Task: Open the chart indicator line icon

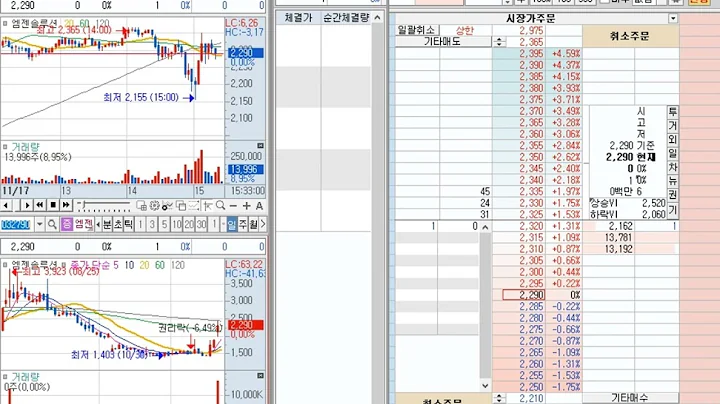Action: coord(168,206)
